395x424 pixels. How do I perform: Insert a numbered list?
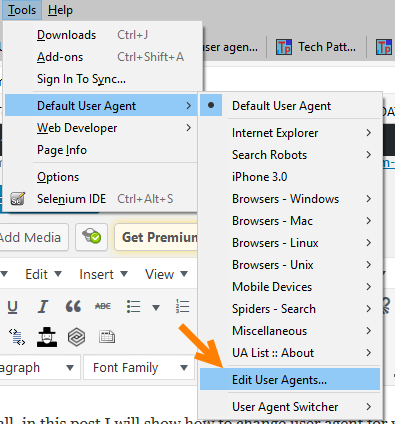(183, 306)
